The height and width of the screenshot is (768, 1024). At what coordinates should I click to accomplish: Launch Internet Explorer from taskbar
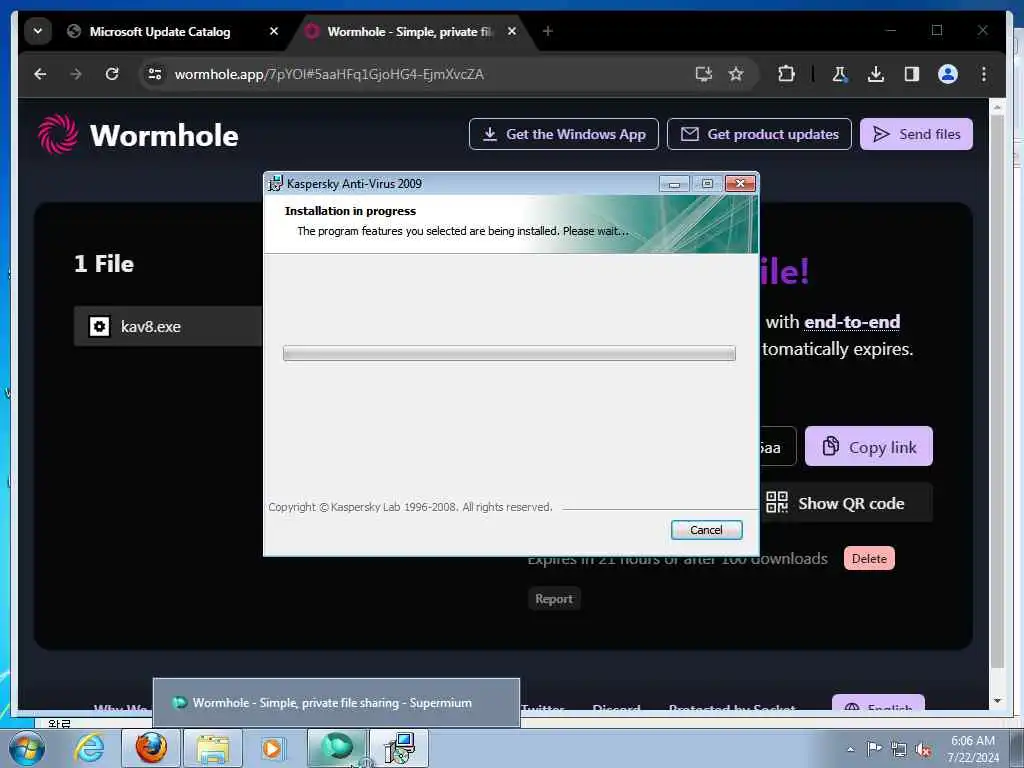89,748
